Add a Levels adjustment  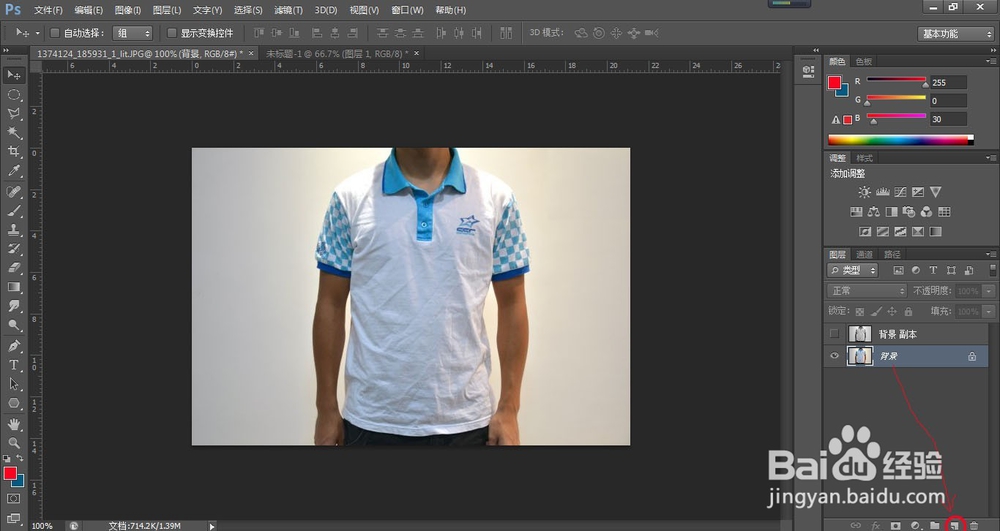tap(883, 192)
